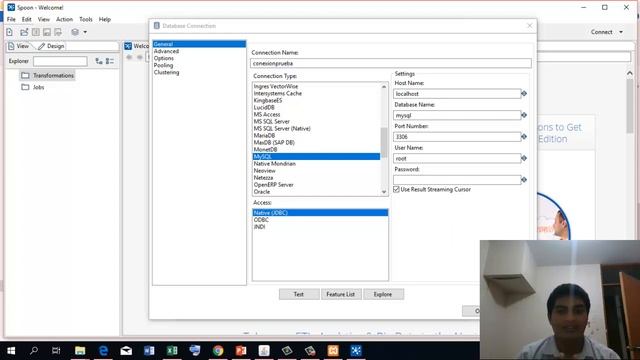Screen dimensions: 640x360
Task: Open Mail app from taskbar
Action: [126, 351]
